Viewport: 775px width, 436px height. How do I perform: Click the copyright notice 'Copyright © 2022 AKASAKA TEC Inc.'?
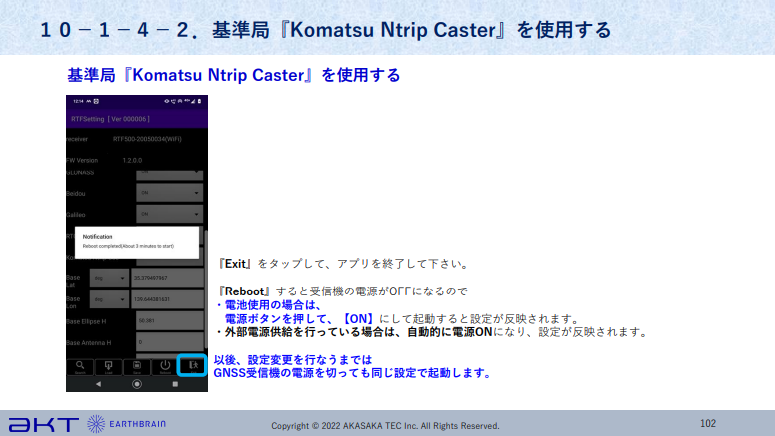pyautogui.click(x=385, y=426)
